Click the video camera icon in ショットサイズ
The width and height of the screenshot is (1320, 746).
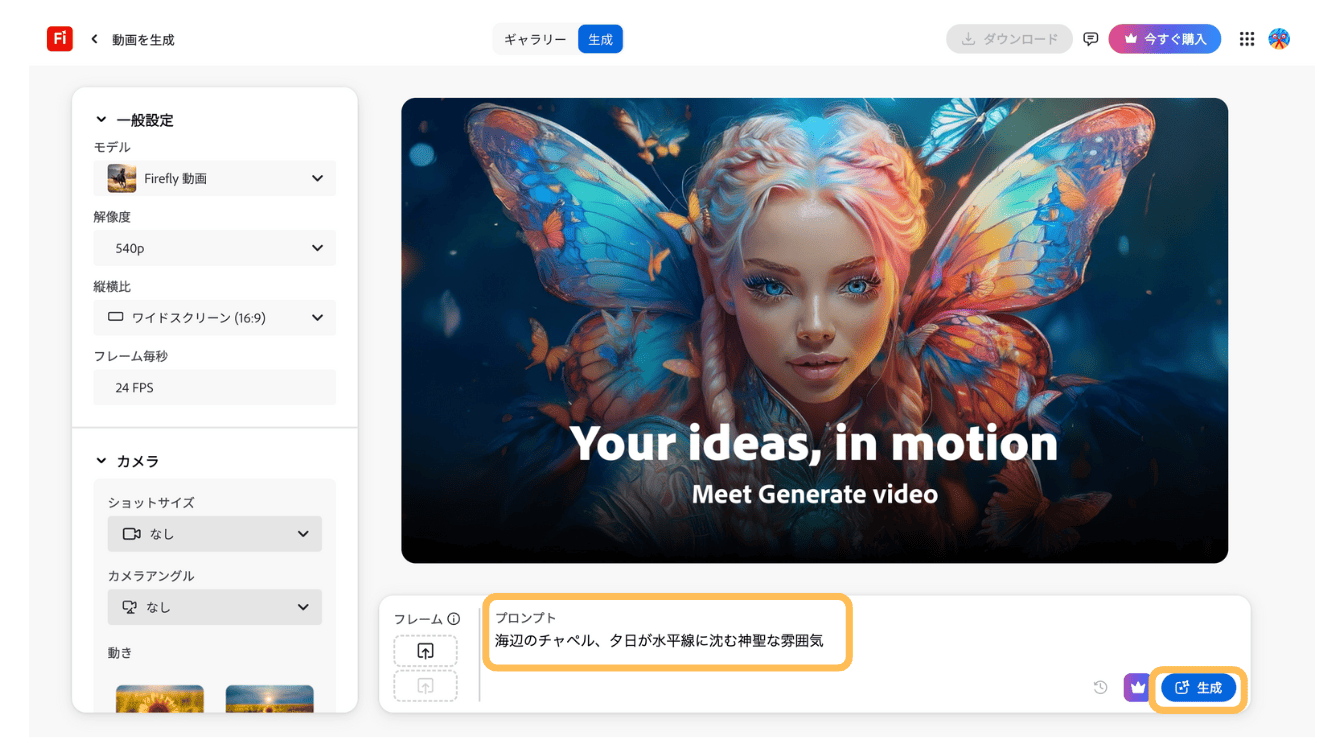point(131,534)
